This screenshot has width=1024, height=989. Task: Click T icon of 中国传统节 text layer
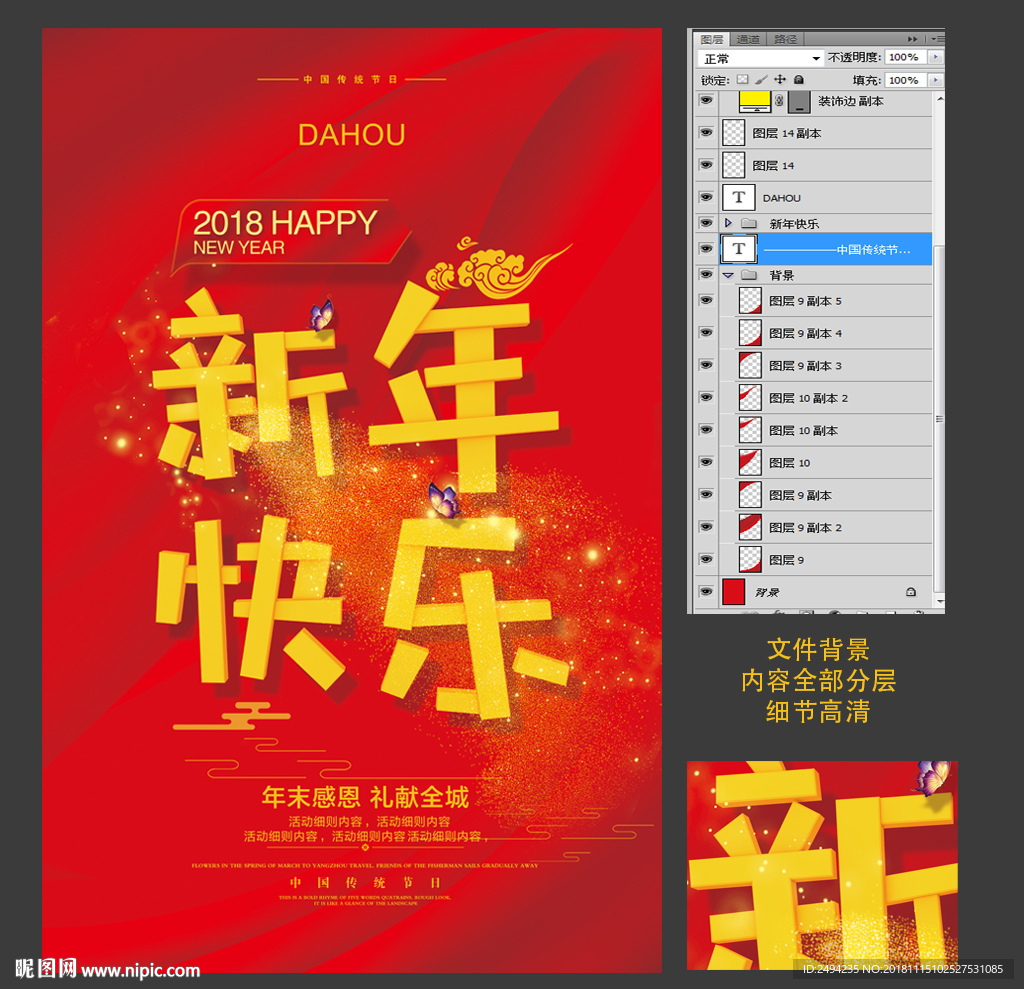(x=739, y=249)
